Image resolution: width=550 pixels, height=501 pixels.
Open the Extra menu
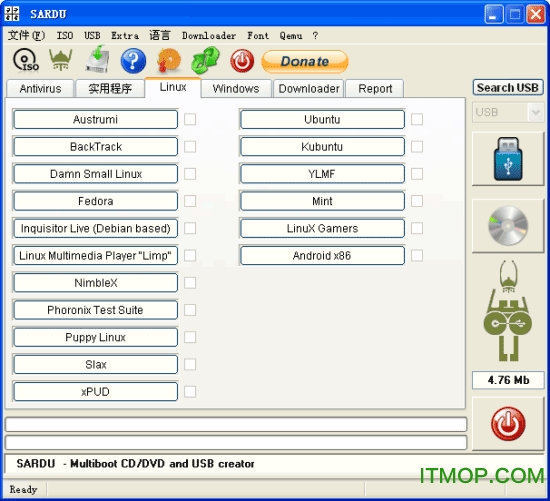point(125,35)
